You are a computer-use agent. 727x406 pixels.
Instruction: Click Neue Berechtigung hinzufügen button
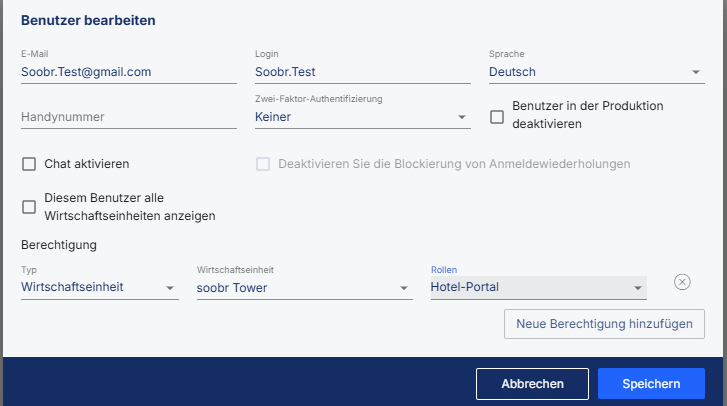[604, 324]
